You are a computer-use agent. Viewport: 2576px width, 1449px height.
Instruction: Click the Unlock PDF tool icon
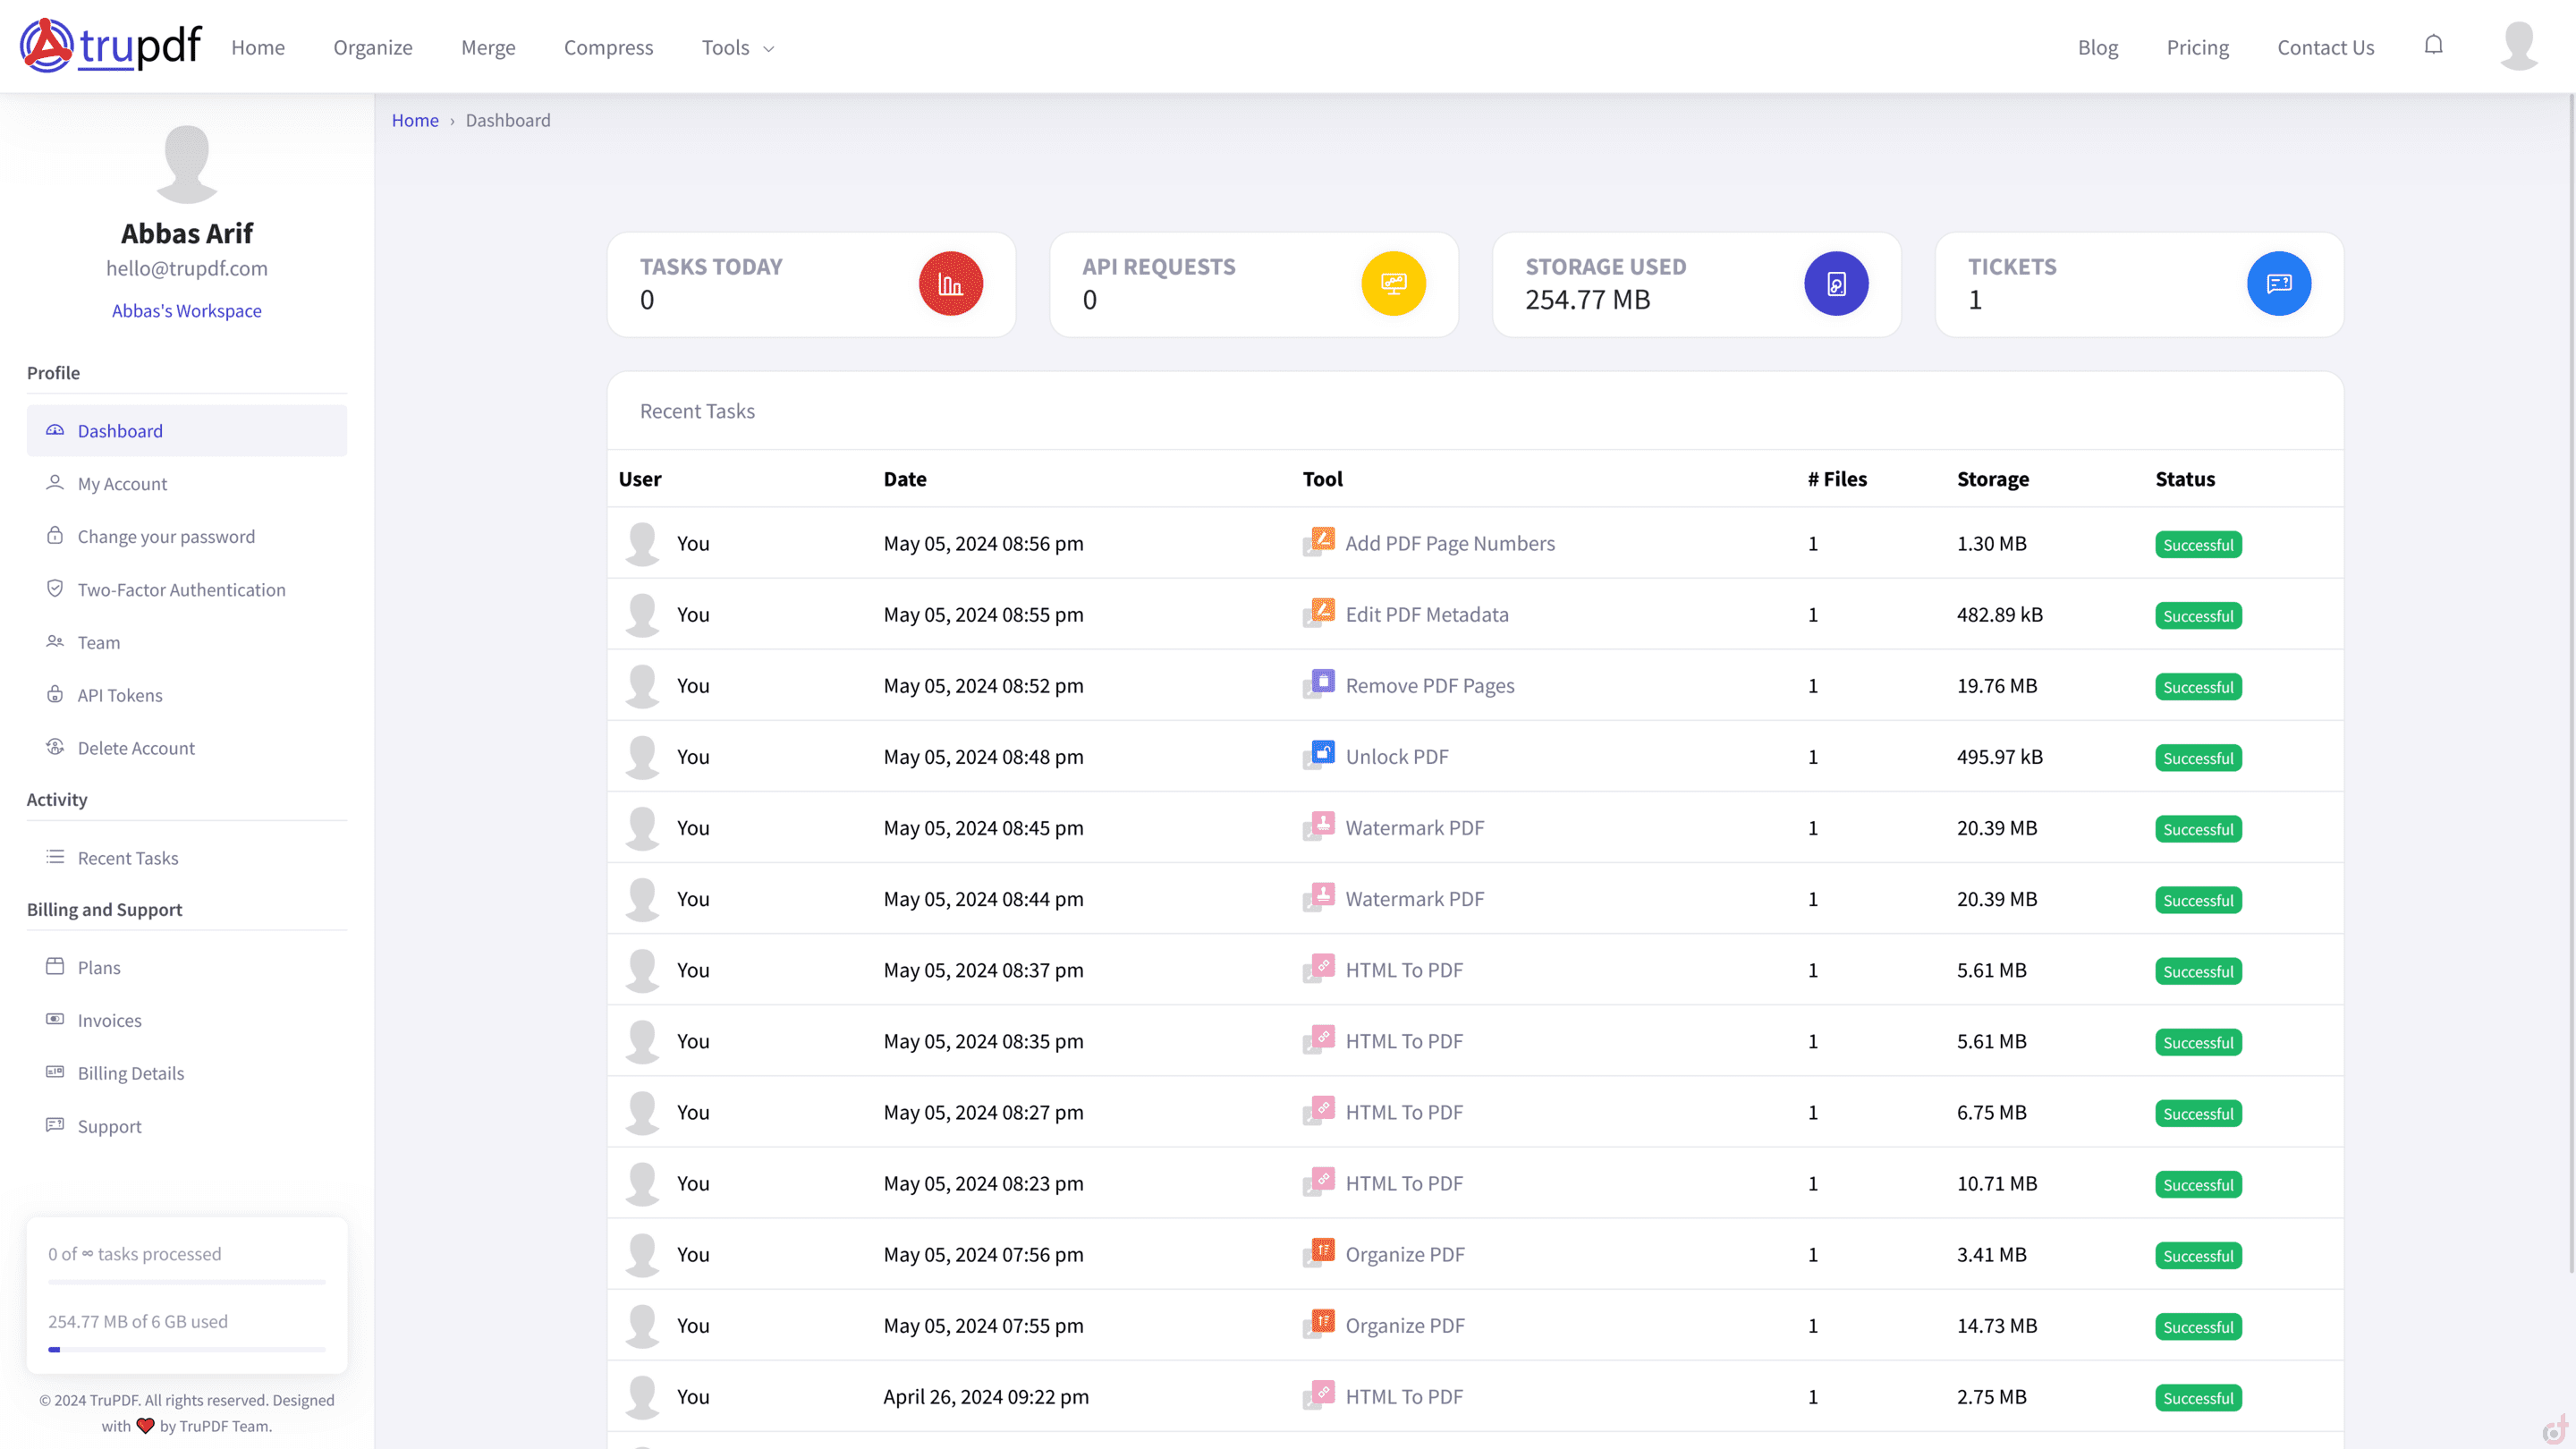pyautogui.click(x=1320, y=755)
